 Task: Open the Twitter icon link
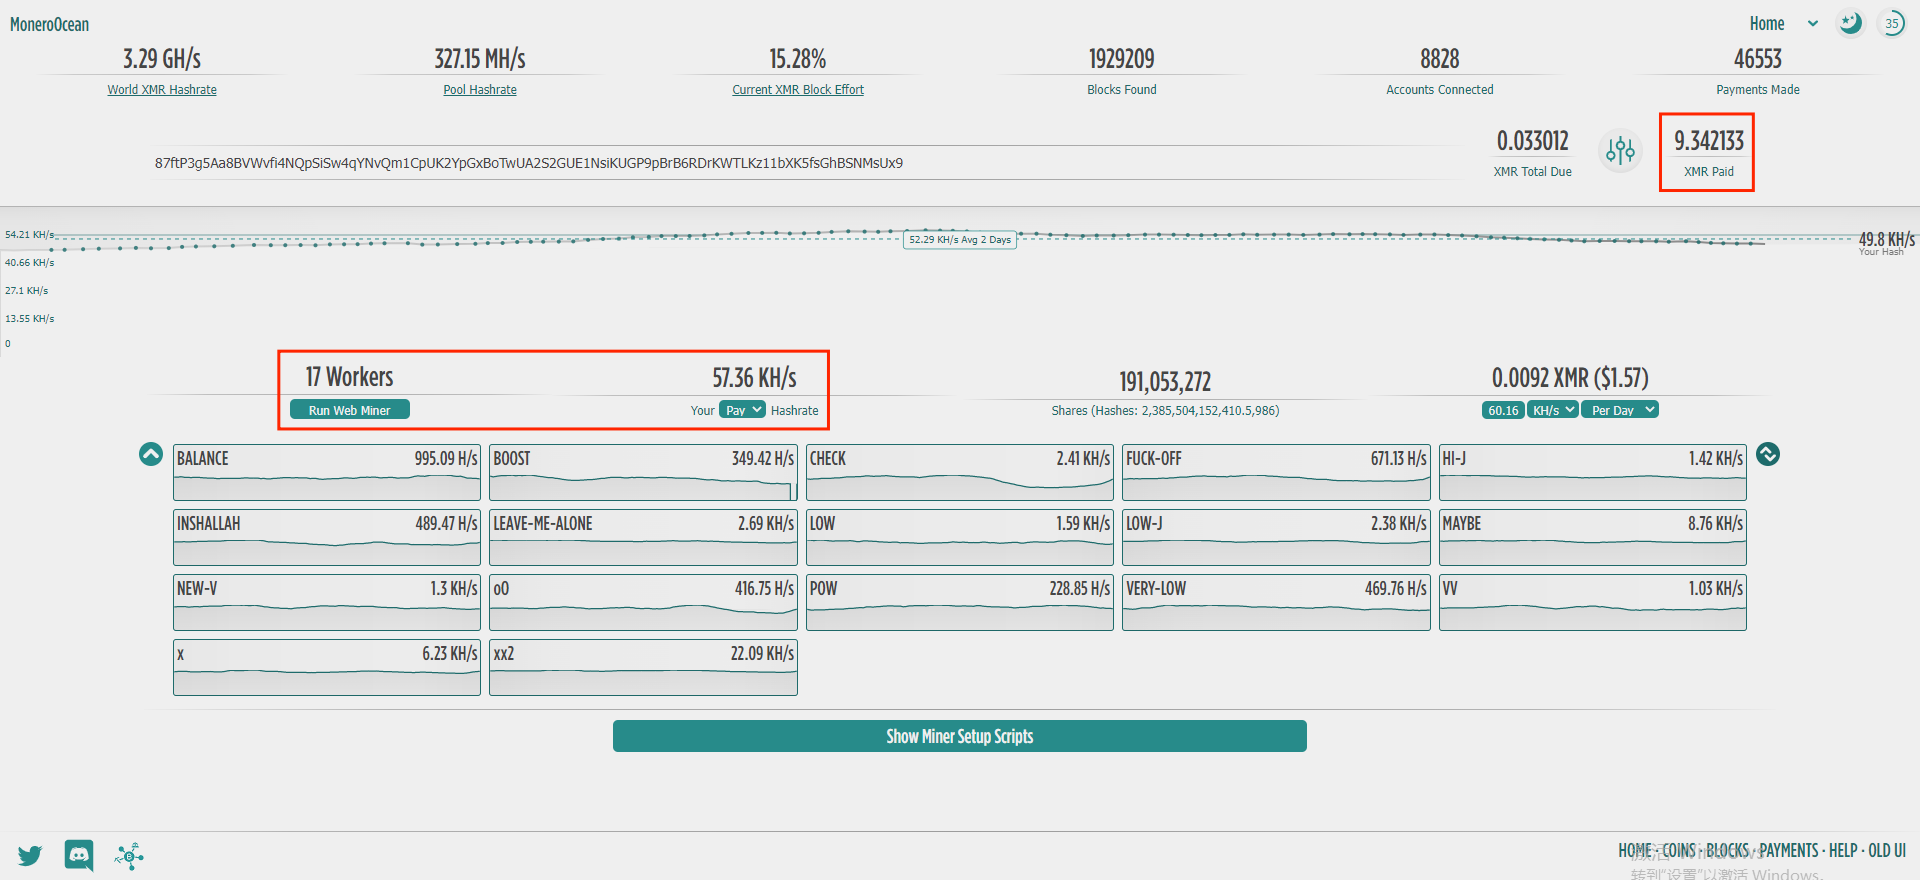[30, 856]
